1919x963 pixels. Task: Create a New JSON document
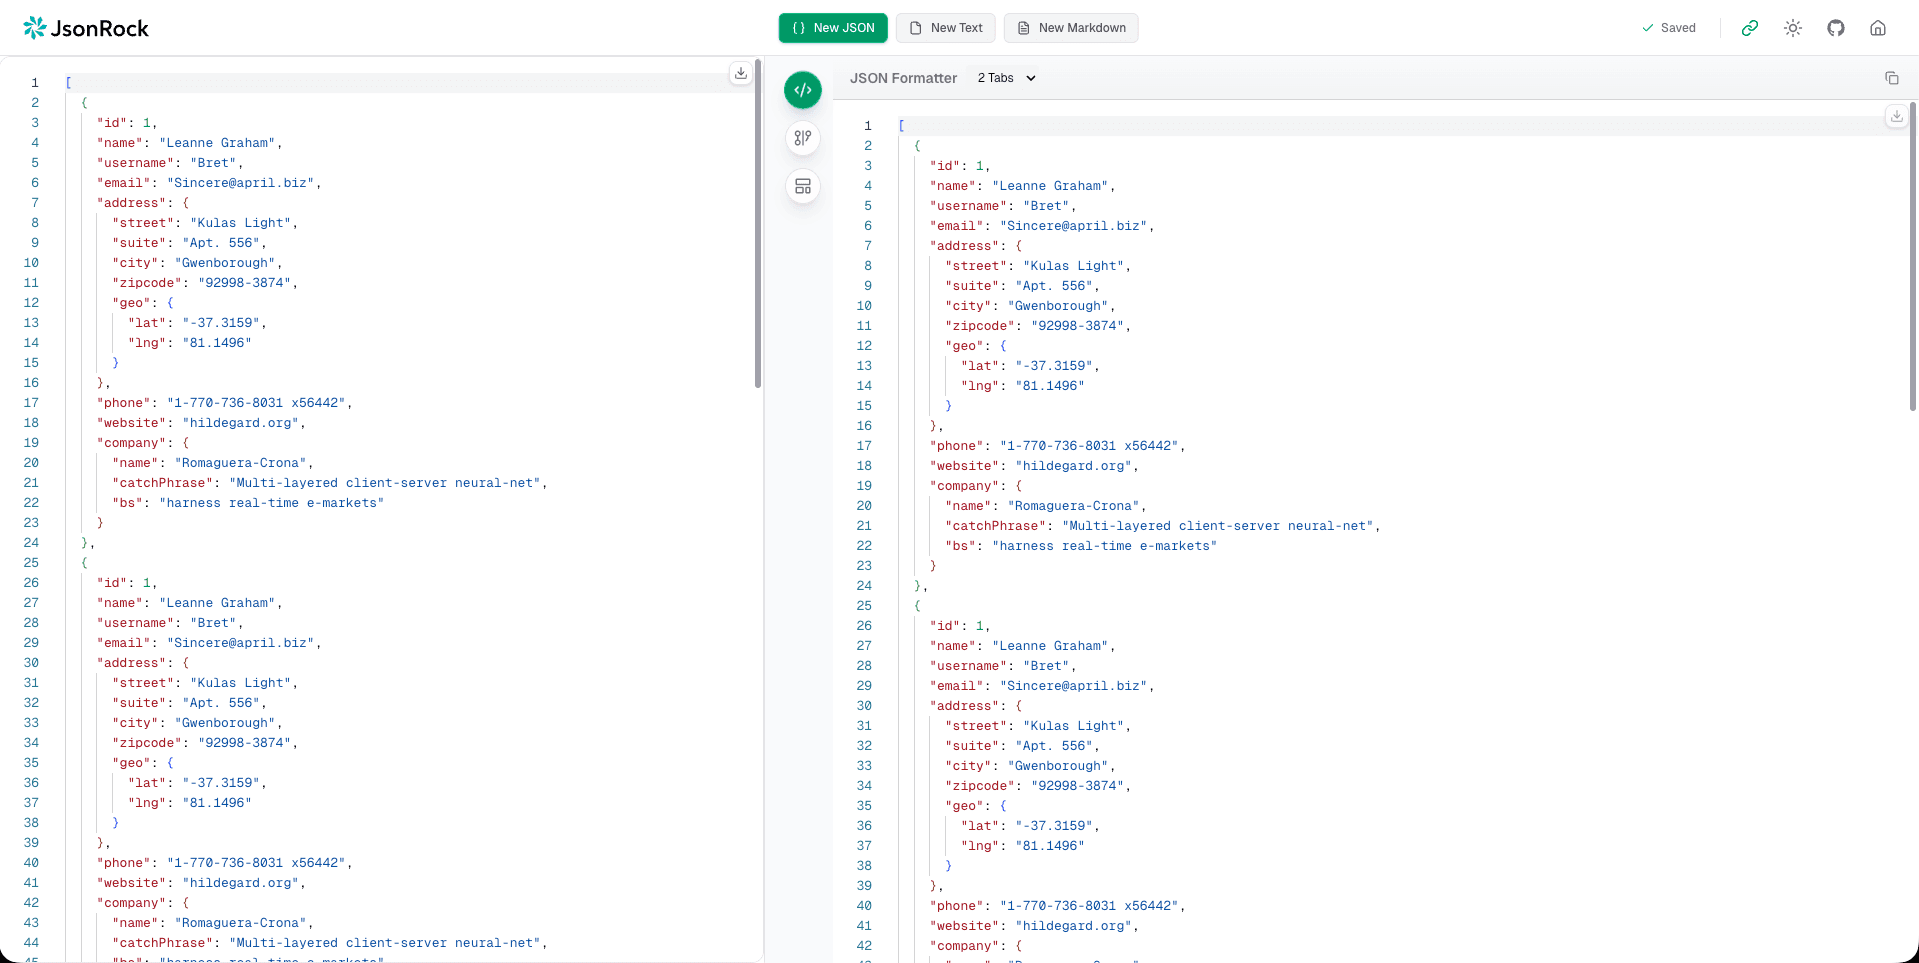point(833,28)
